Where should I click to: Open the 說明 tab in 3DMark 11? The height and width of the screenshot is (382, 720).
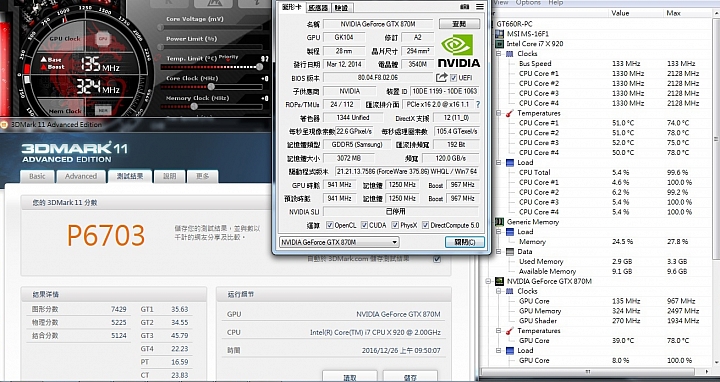(169, 176)
